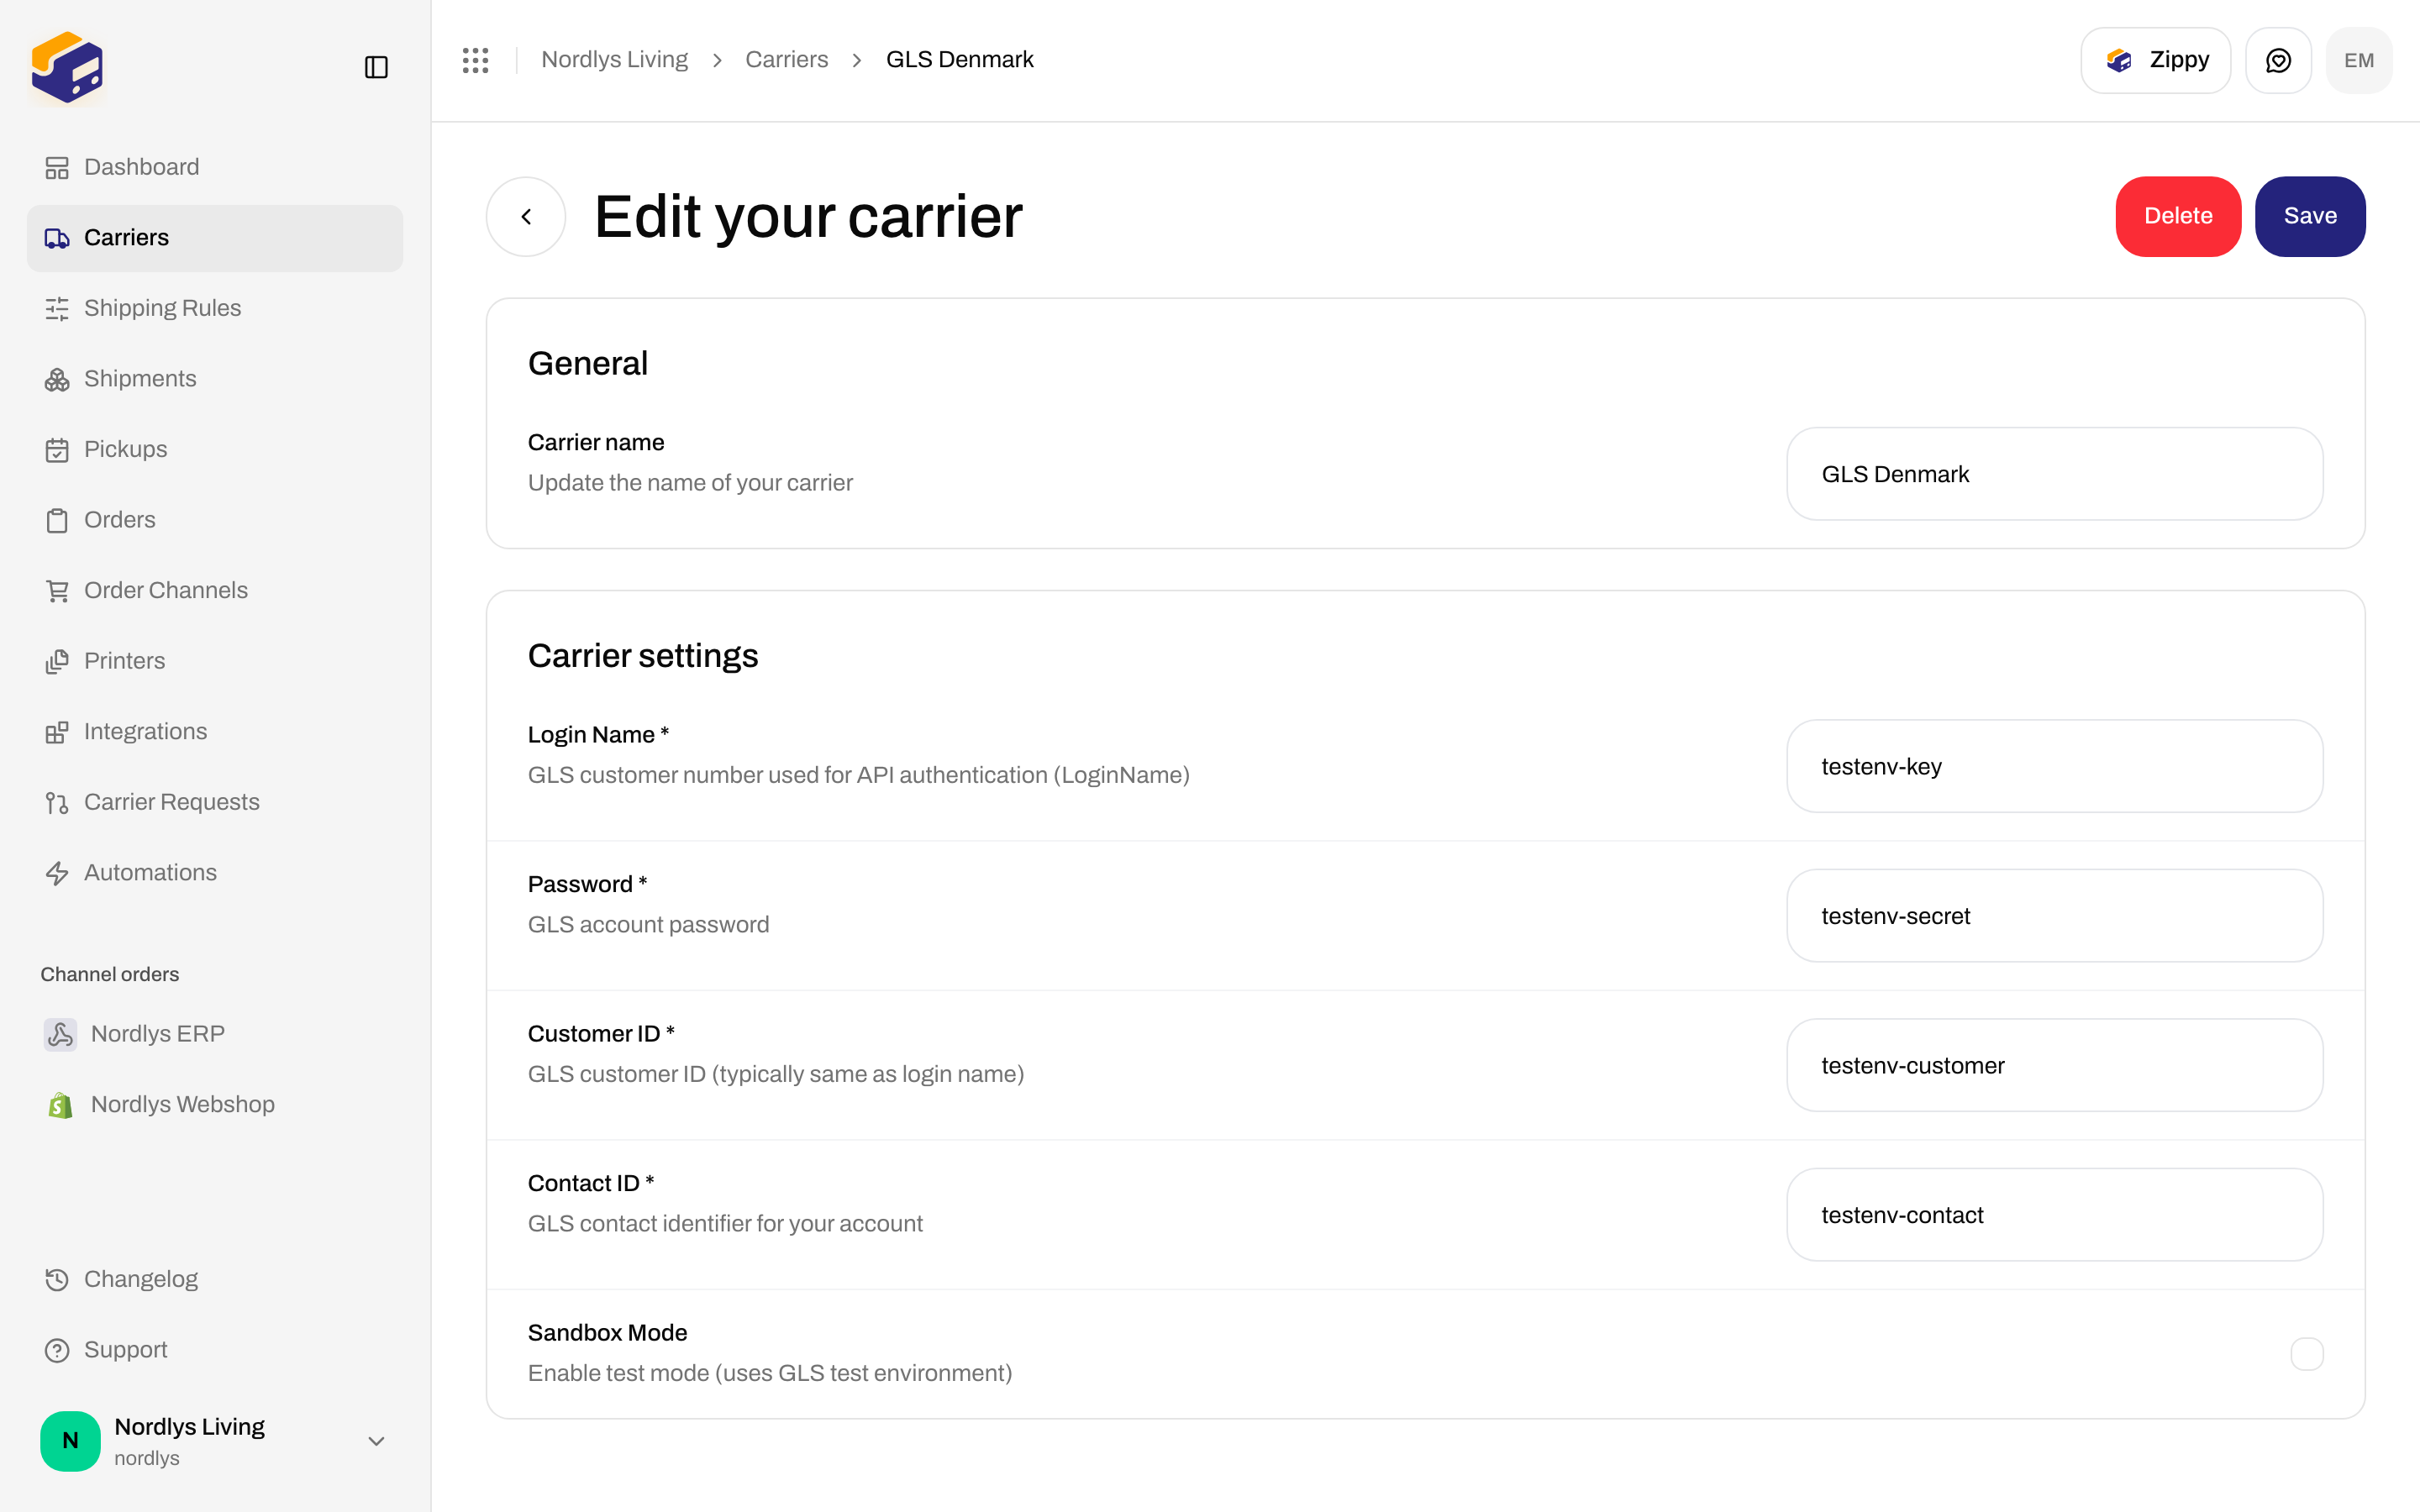Image resolution: width=2420 pixels, height=1512 pixels.
Task: Click the Integrations blocks icon
Action: pyautogui.click(x=57, y=732)
